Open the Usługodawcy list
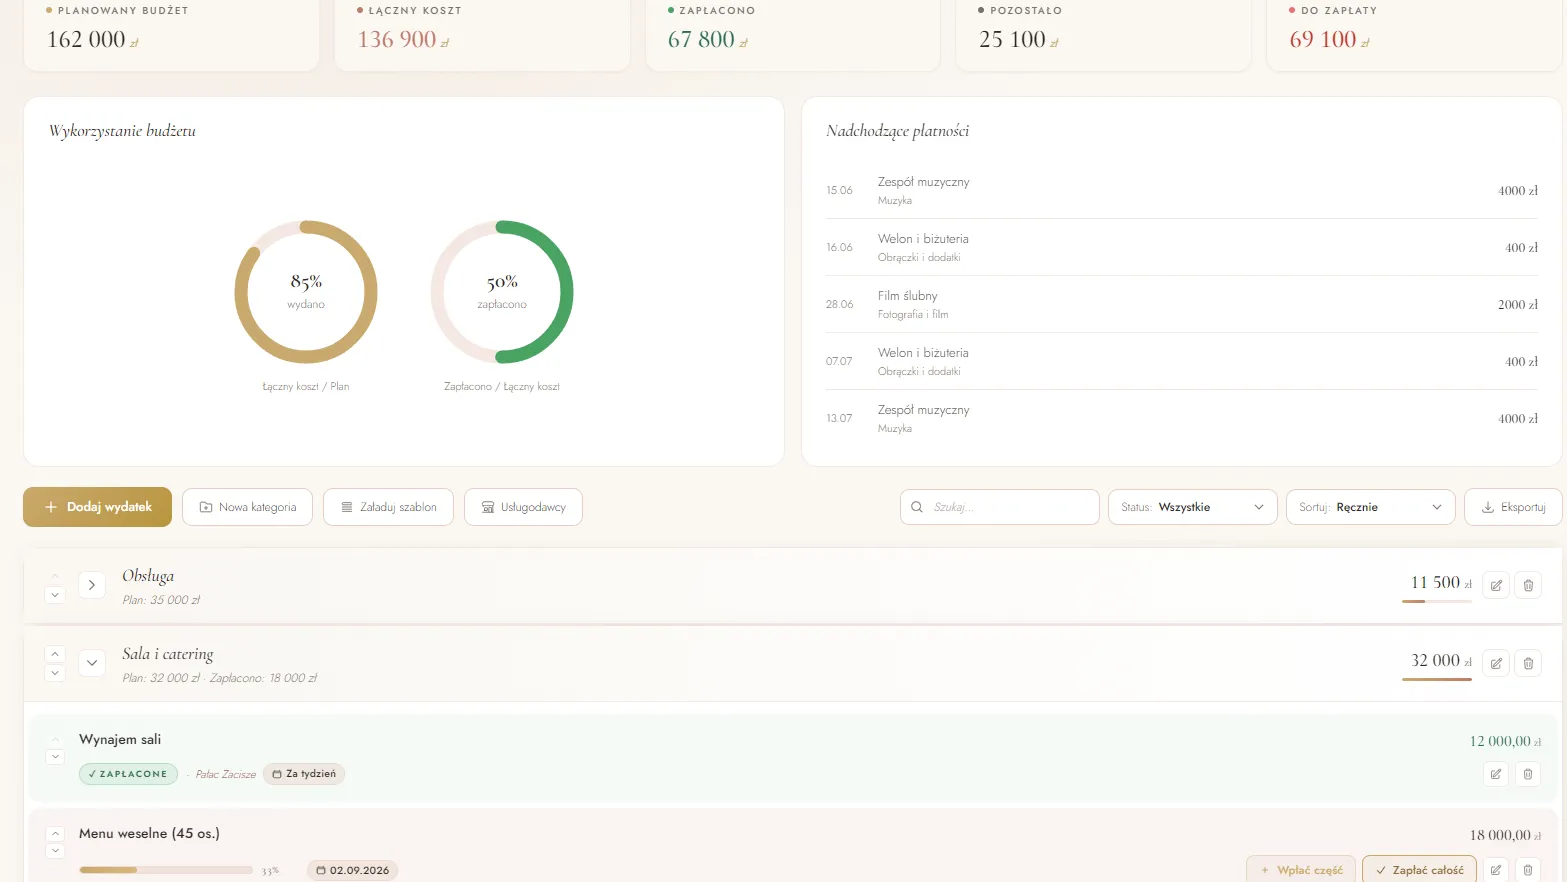 click(523, 507)
